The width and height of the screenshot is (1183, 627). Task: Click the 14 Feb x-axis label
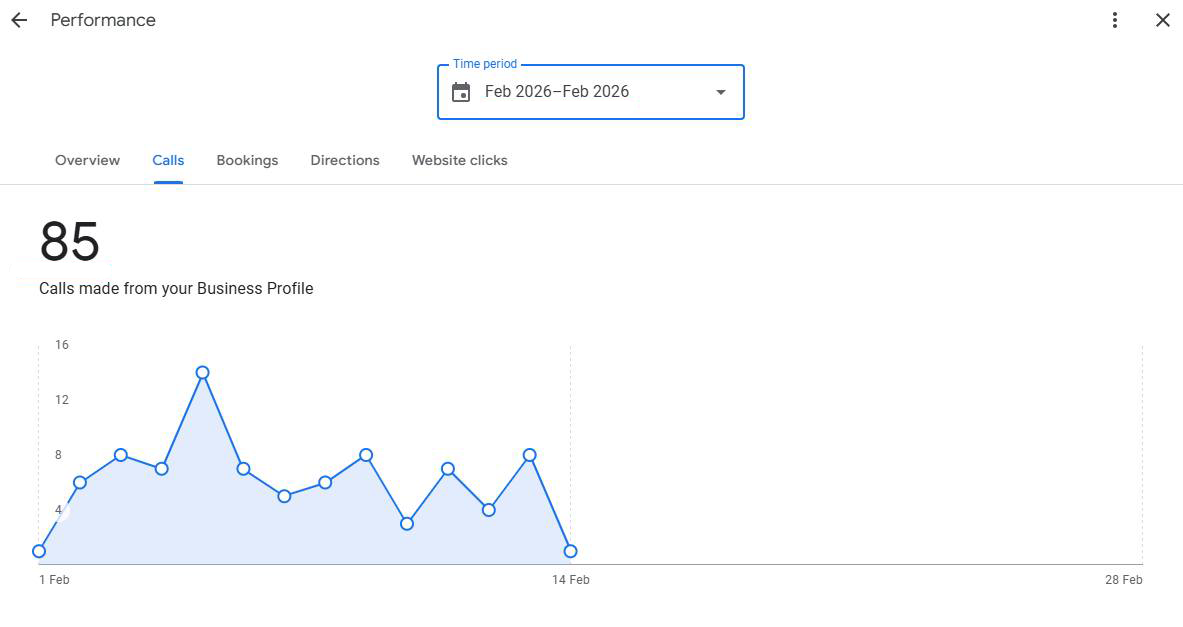(571, 580)
